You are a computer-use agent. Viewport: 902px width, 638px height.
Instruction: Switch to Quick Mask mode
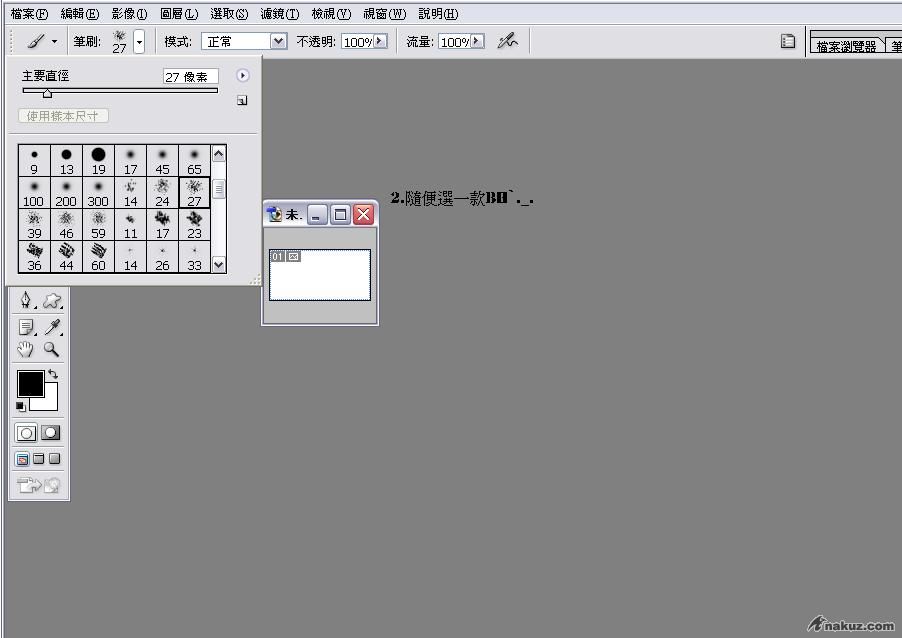(x=51, y=433)
